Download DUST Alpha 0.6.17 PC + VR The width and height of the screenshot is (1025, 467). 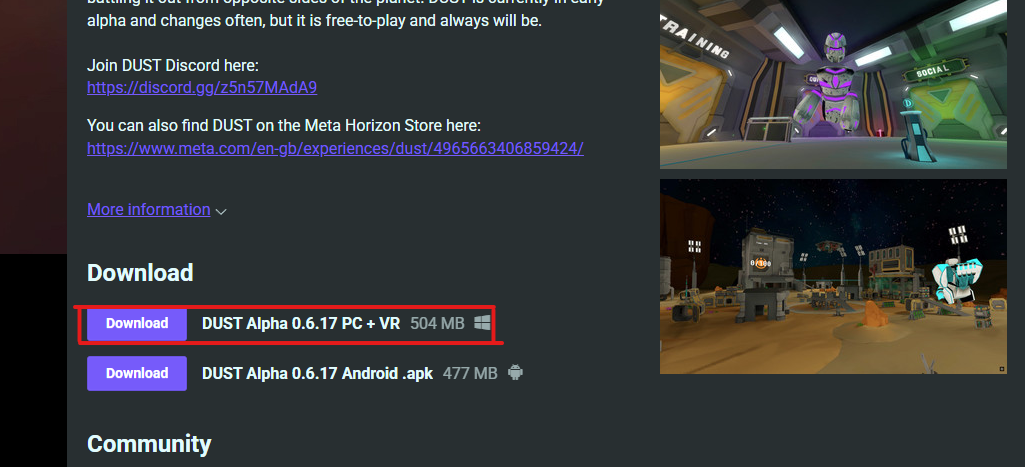137,323
